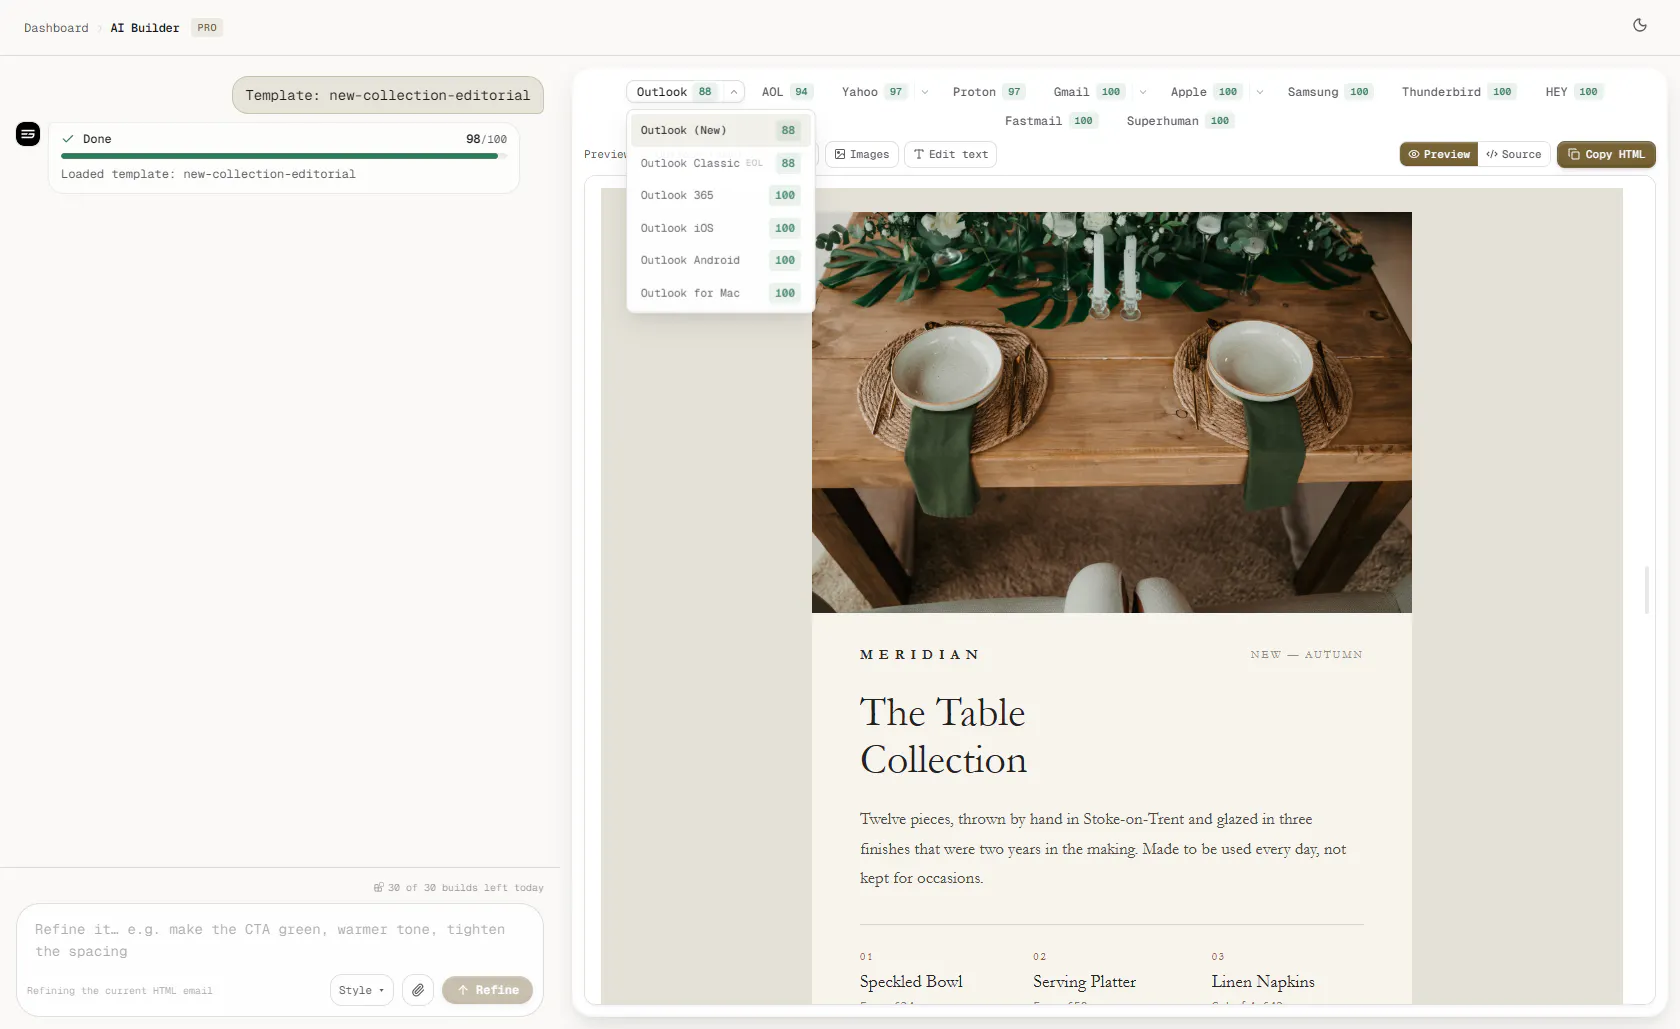The image size is (1680, 1029).
Task: Go to Dashboard breadcrumb
Action: pos(56,28)
